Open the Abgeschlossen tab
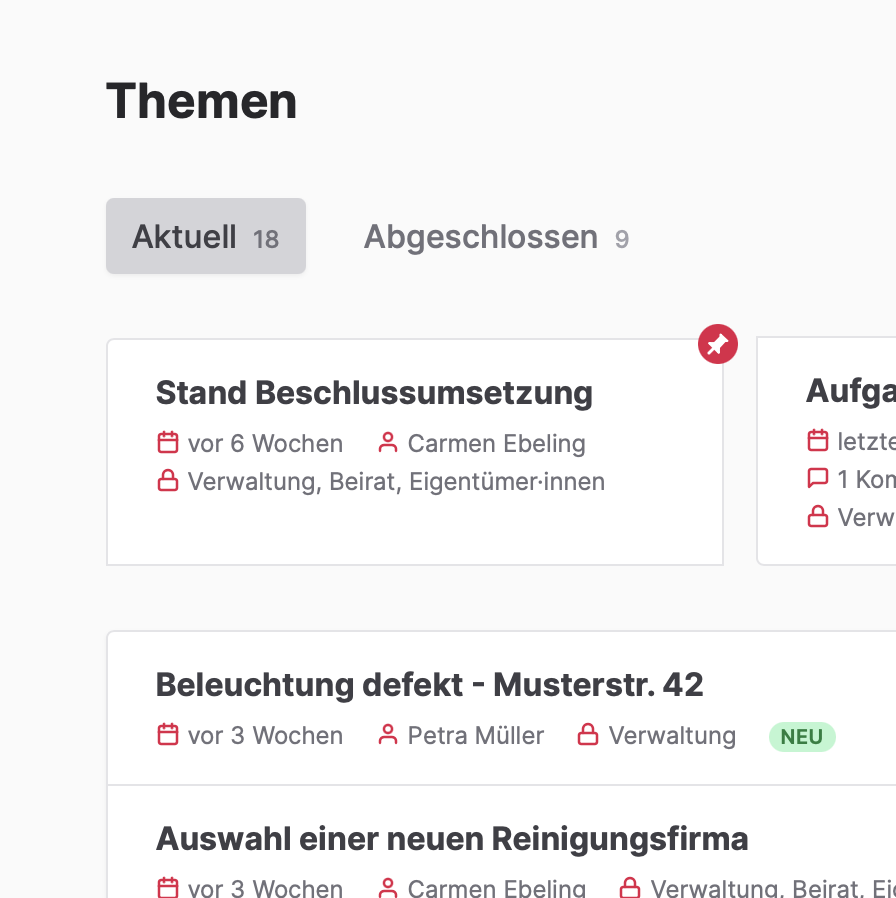 (x=496, y=237)
